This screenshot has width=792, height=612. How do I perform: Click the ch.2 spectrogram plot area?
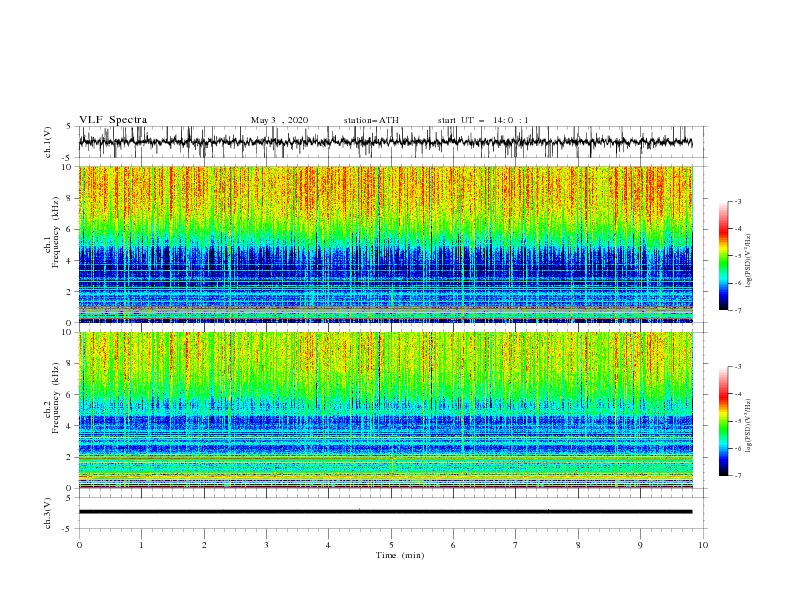(x=386, y=410)
